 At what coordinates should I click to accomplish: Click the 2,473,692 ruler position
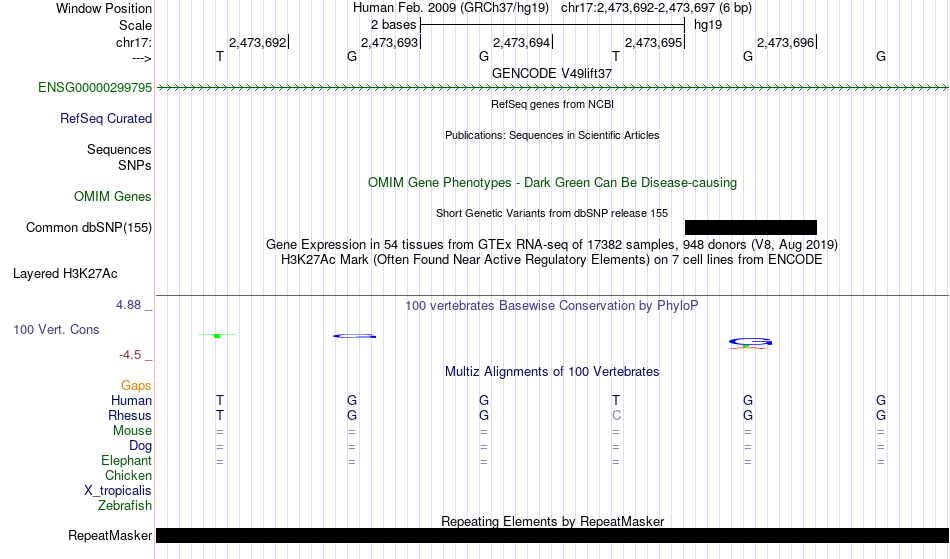257,42
